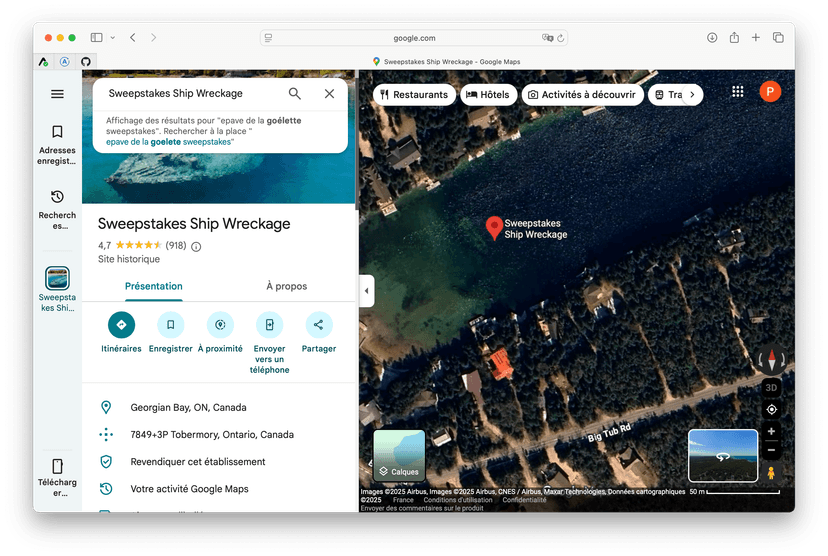Click the location target button on map

click(771, 409)
